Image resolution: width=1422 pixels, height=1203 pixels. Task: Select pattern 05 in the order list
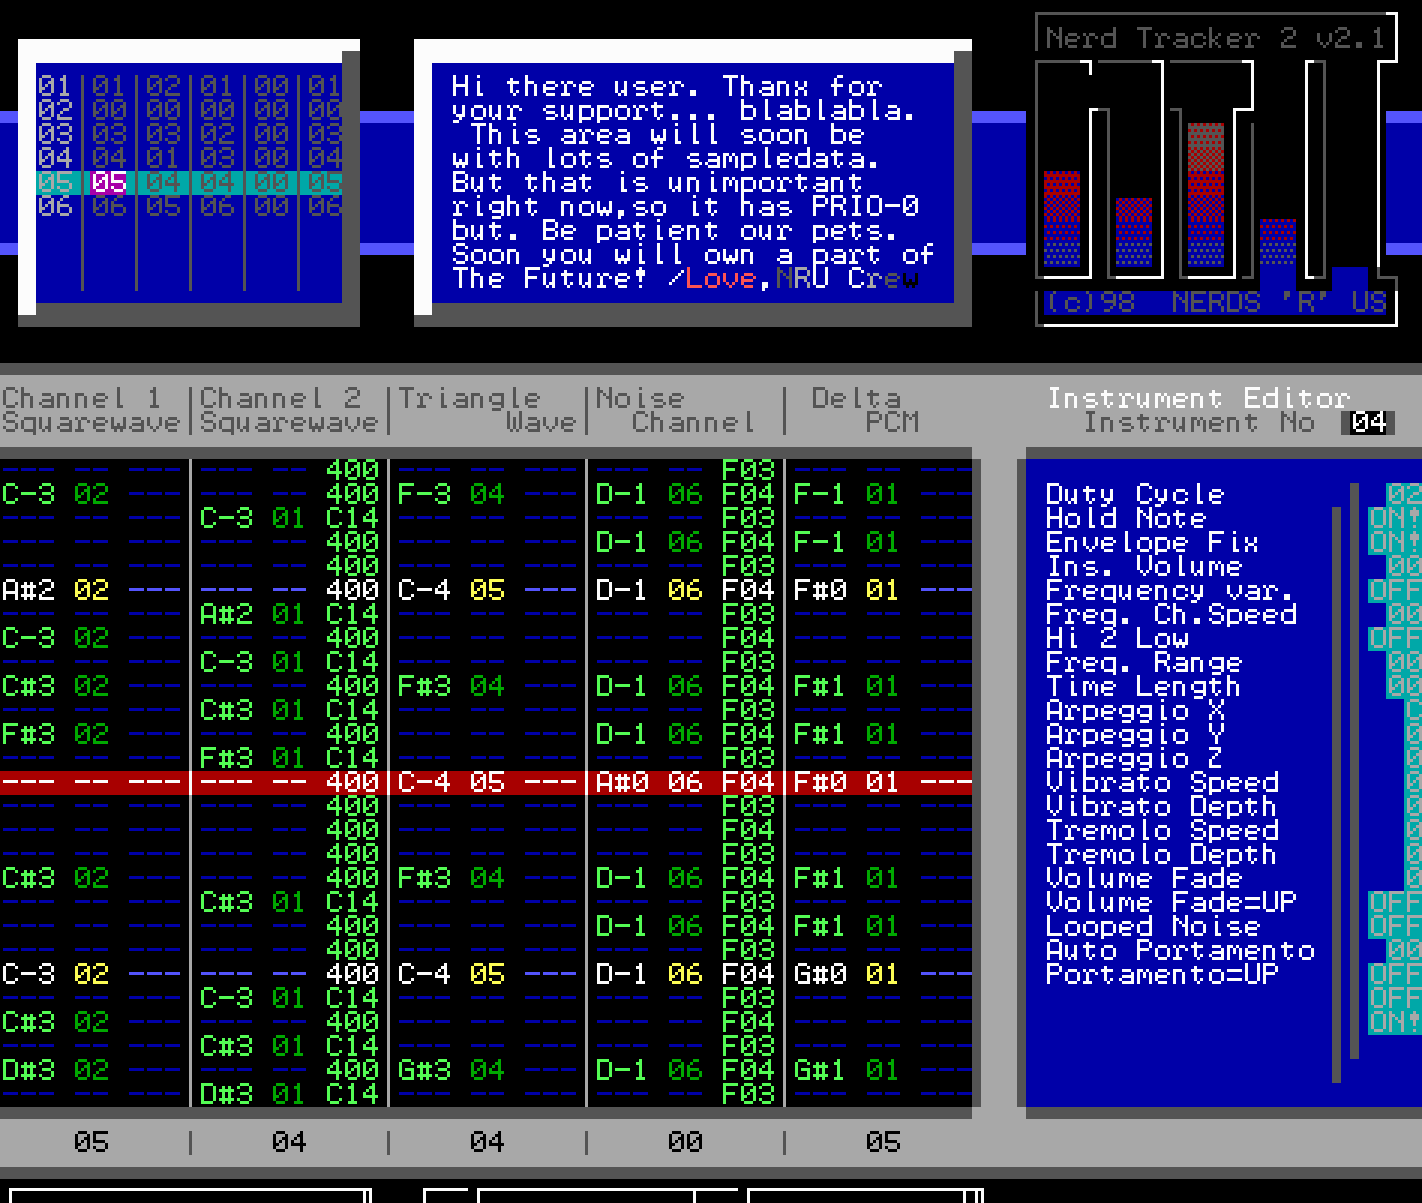(106, 182)
